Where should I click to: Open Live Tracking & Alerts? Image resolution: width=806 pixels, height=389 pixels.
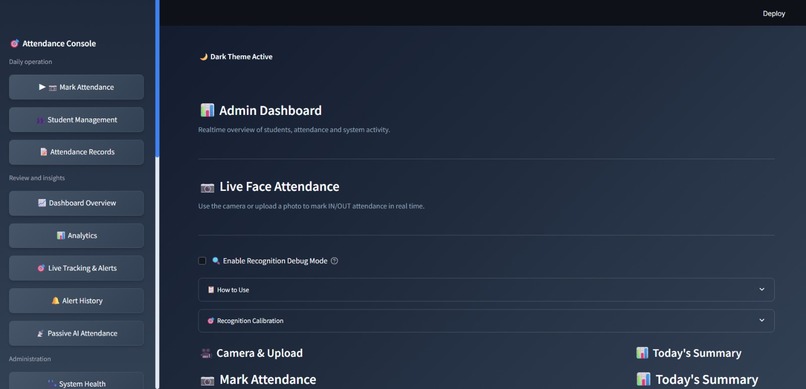pyautogui.click(x=76, y=268)
